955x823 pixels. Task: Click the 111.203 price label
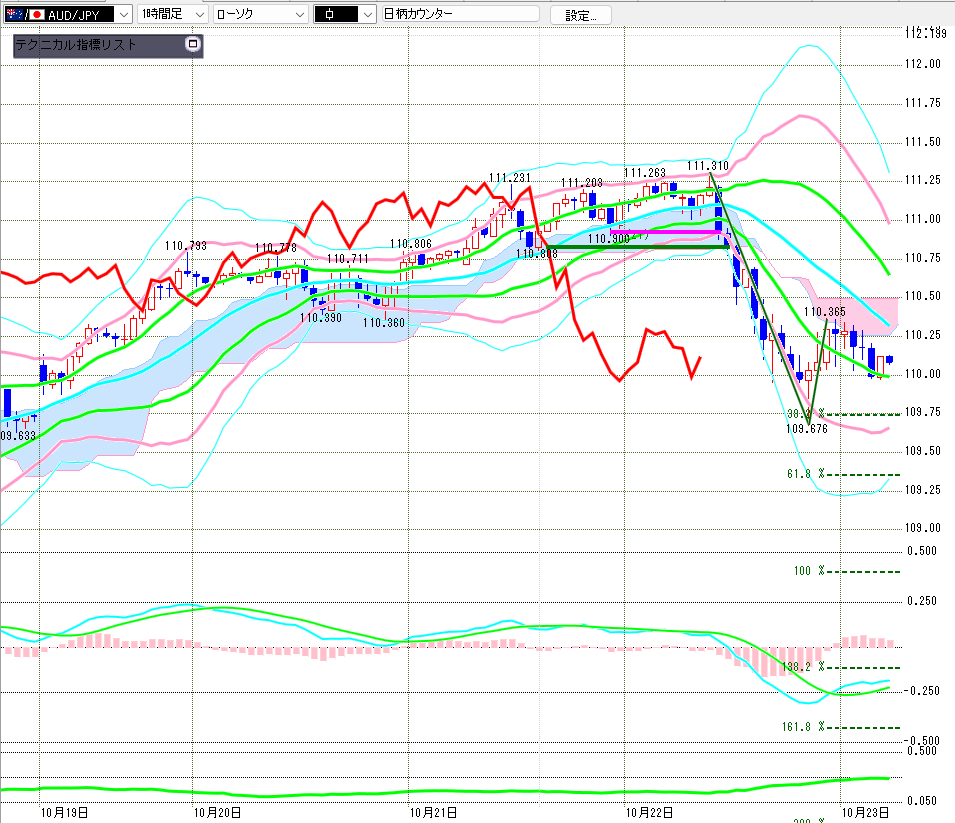[x=582, y=183]
